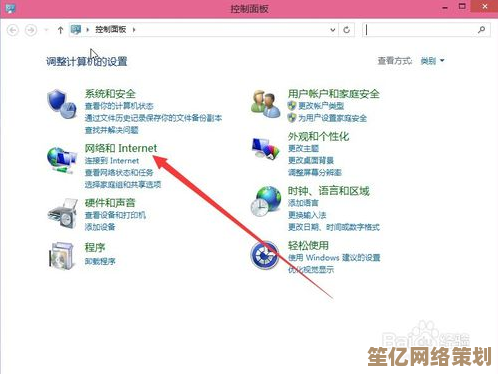This screenshot has width=498, height=375.
Task: Go up one level with up arrow
Action: click(60, 30)
